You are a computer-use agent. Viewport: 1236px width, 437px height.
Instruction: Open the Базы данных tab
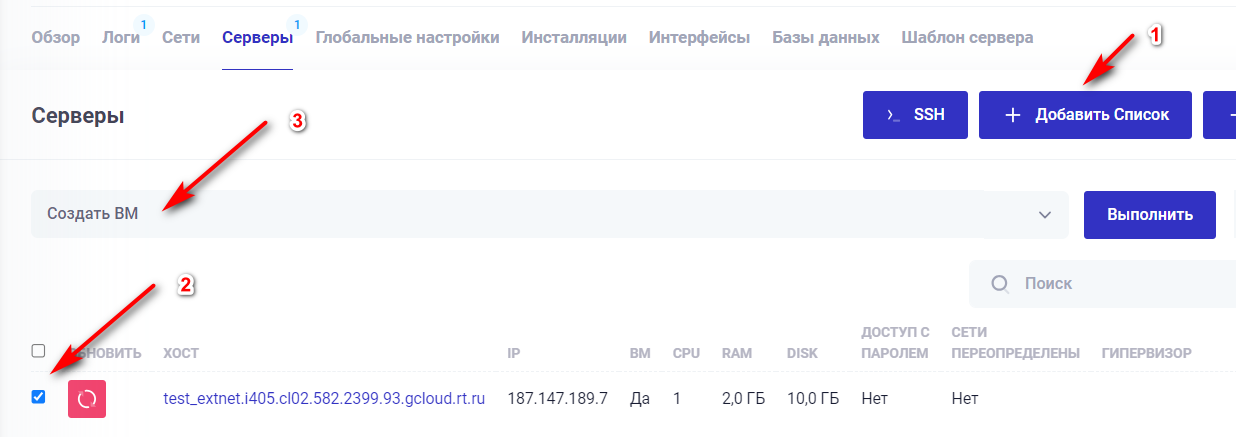tap(826, 37)
